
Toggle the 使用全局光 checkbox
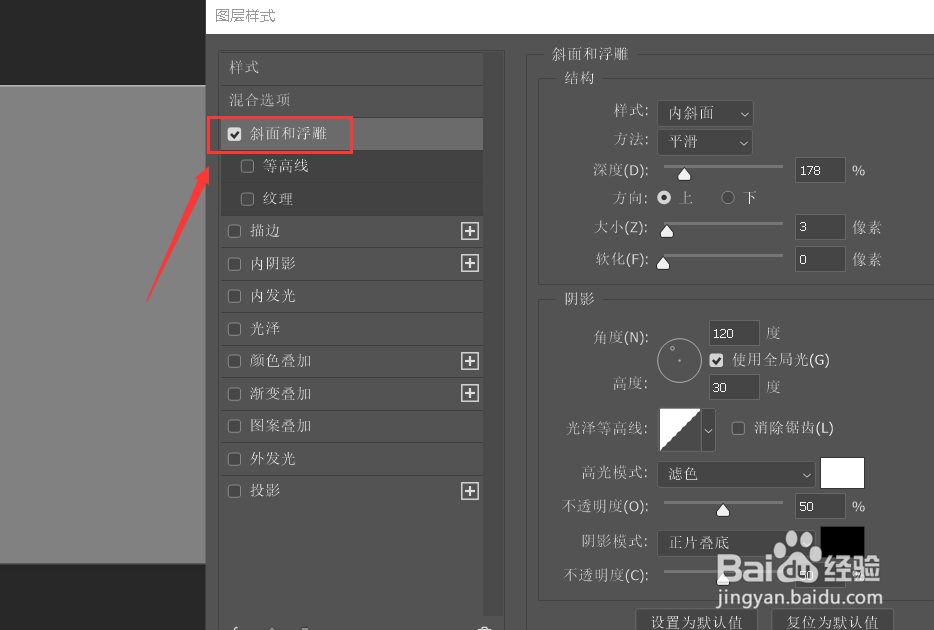[x=717, y=360]
